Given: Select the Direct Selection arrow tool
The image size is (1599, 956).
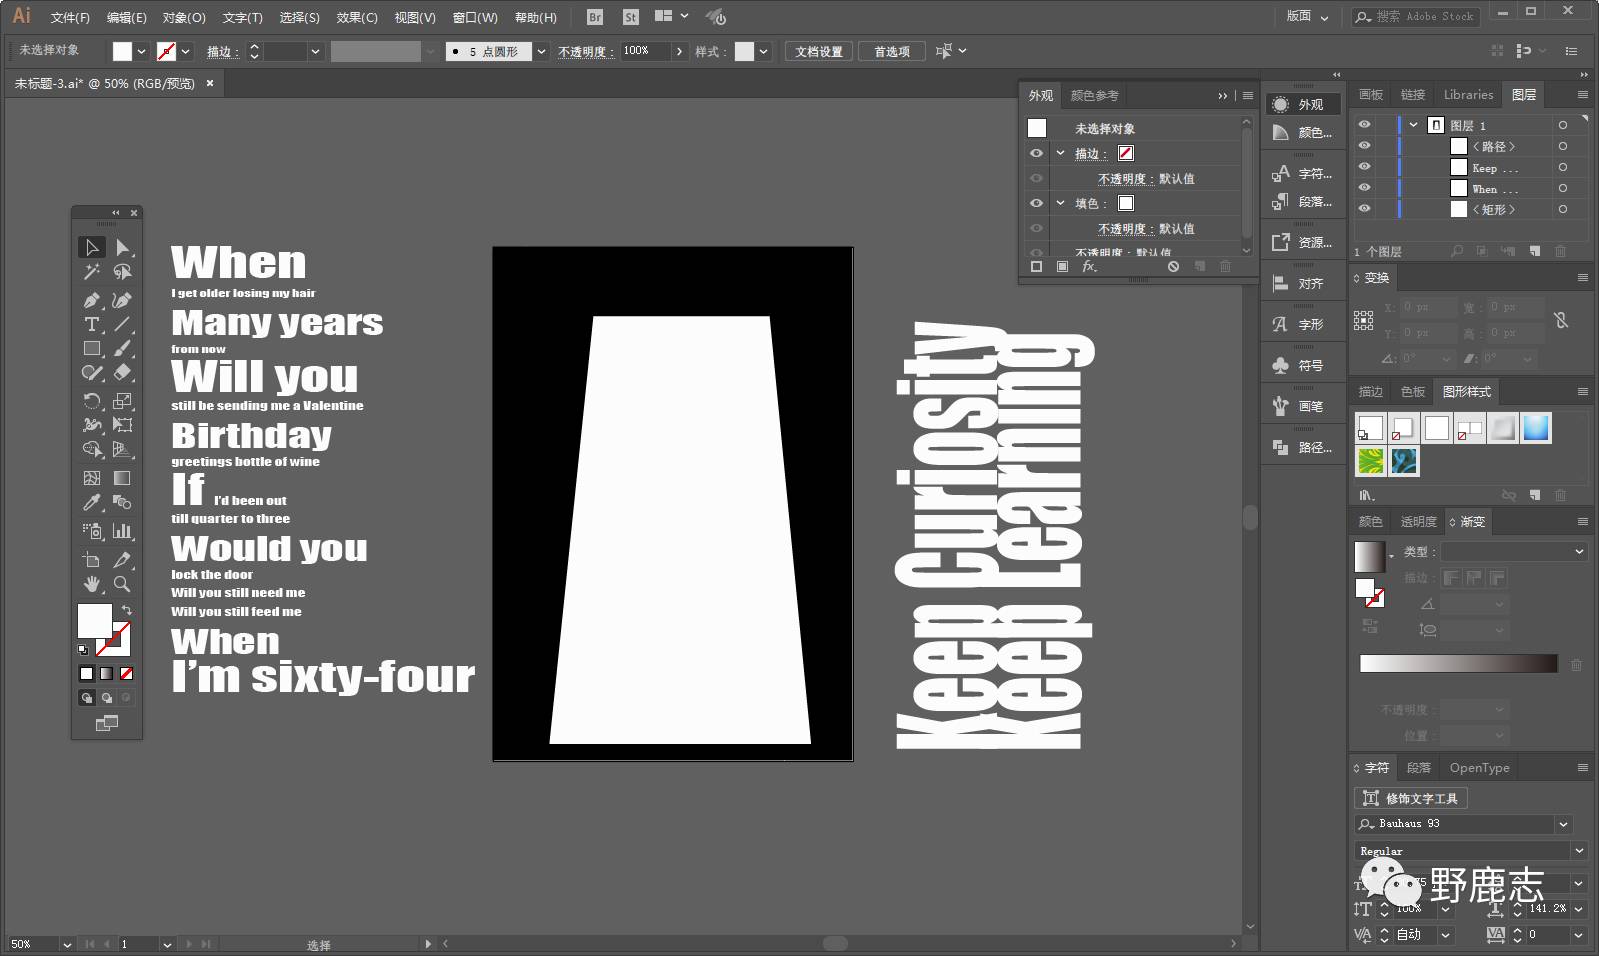Looking at the screenshot, I should coord(122,247).
